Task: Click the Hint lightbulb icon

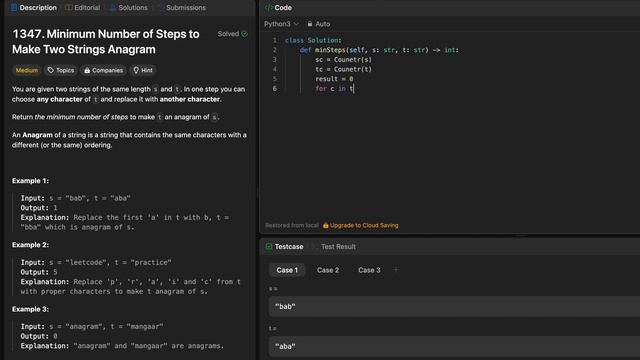Action: tap(136, 70)
